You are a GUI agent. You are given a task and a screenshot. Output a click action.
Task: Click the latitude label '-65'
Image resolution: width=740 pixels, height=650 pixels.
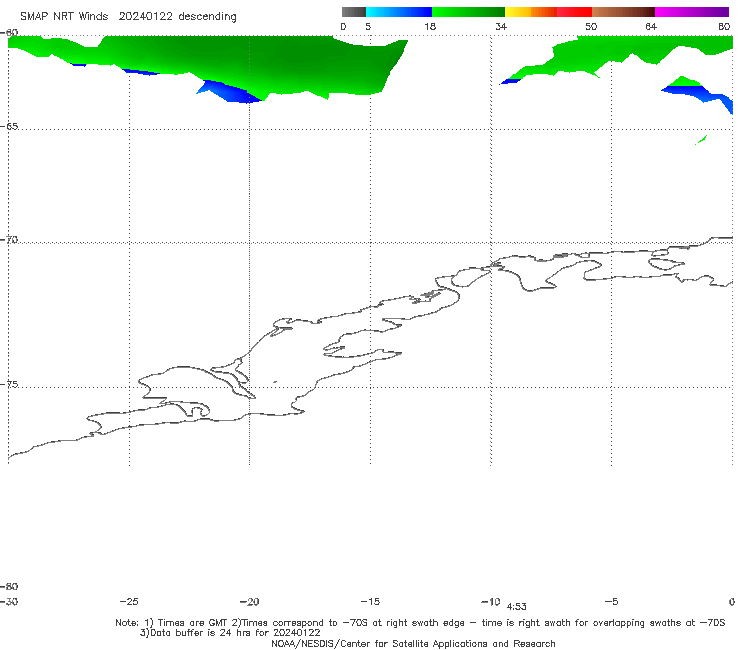tap(9, 127)
